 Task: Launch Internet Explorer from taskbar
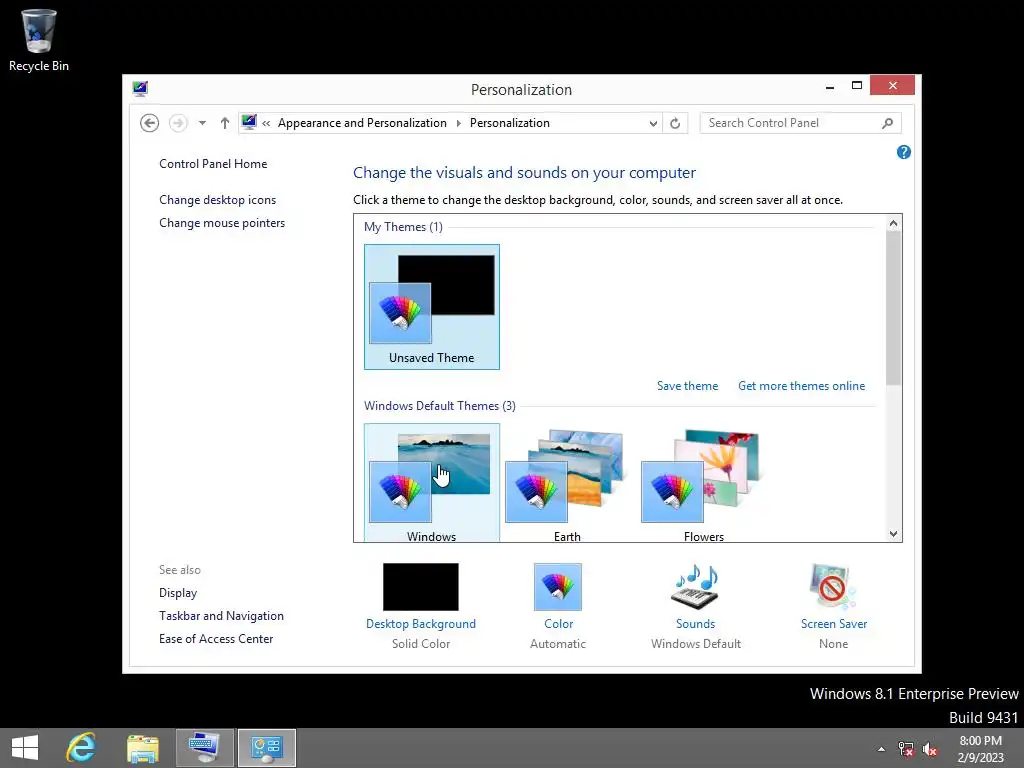click(81, 748)
